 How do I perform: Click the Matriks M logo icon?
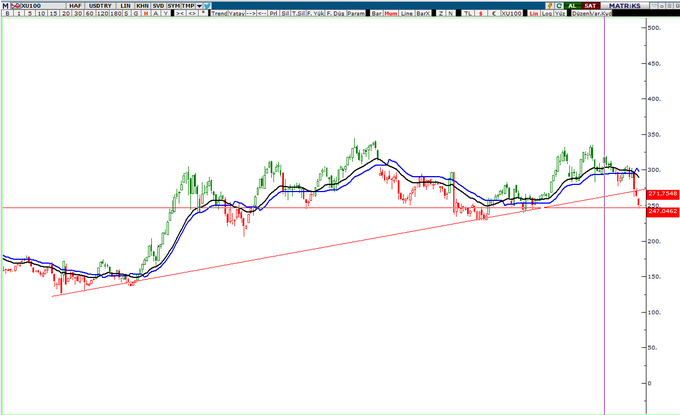pos(5,6)
